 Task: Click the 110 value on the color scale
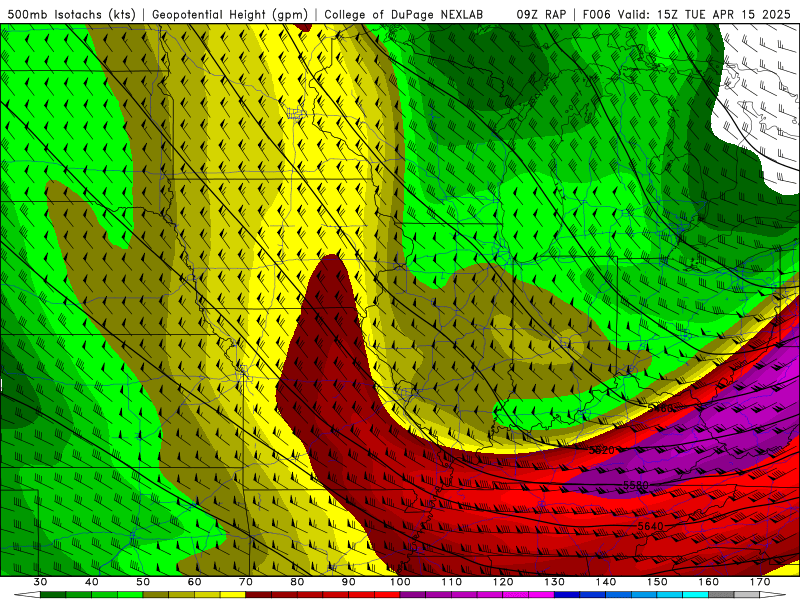coord(452,582)
